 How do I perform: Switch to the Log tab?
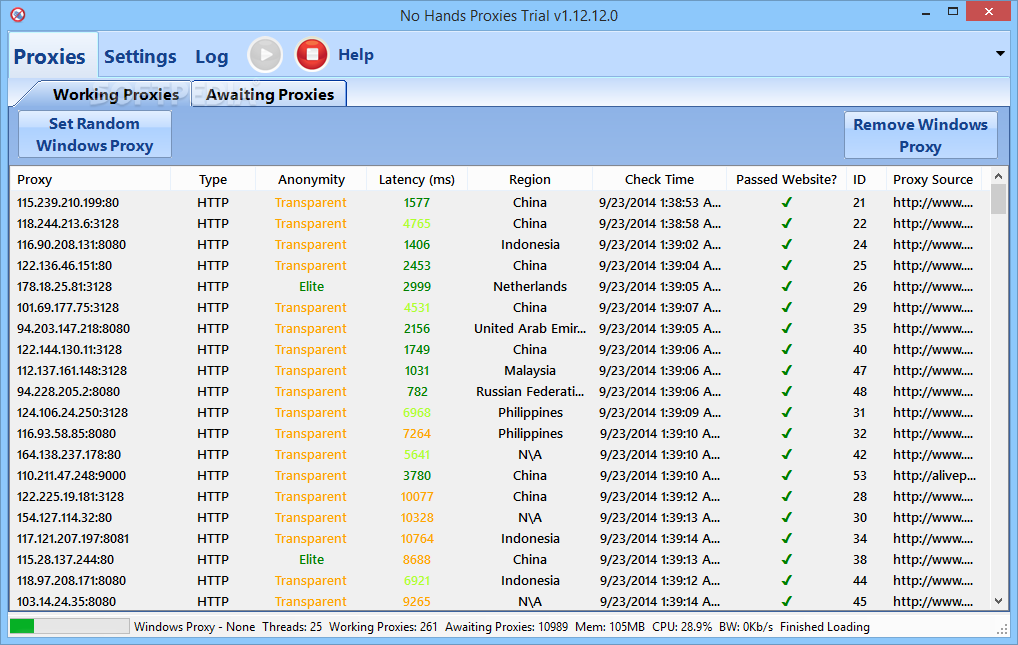(x=211, y=56)
